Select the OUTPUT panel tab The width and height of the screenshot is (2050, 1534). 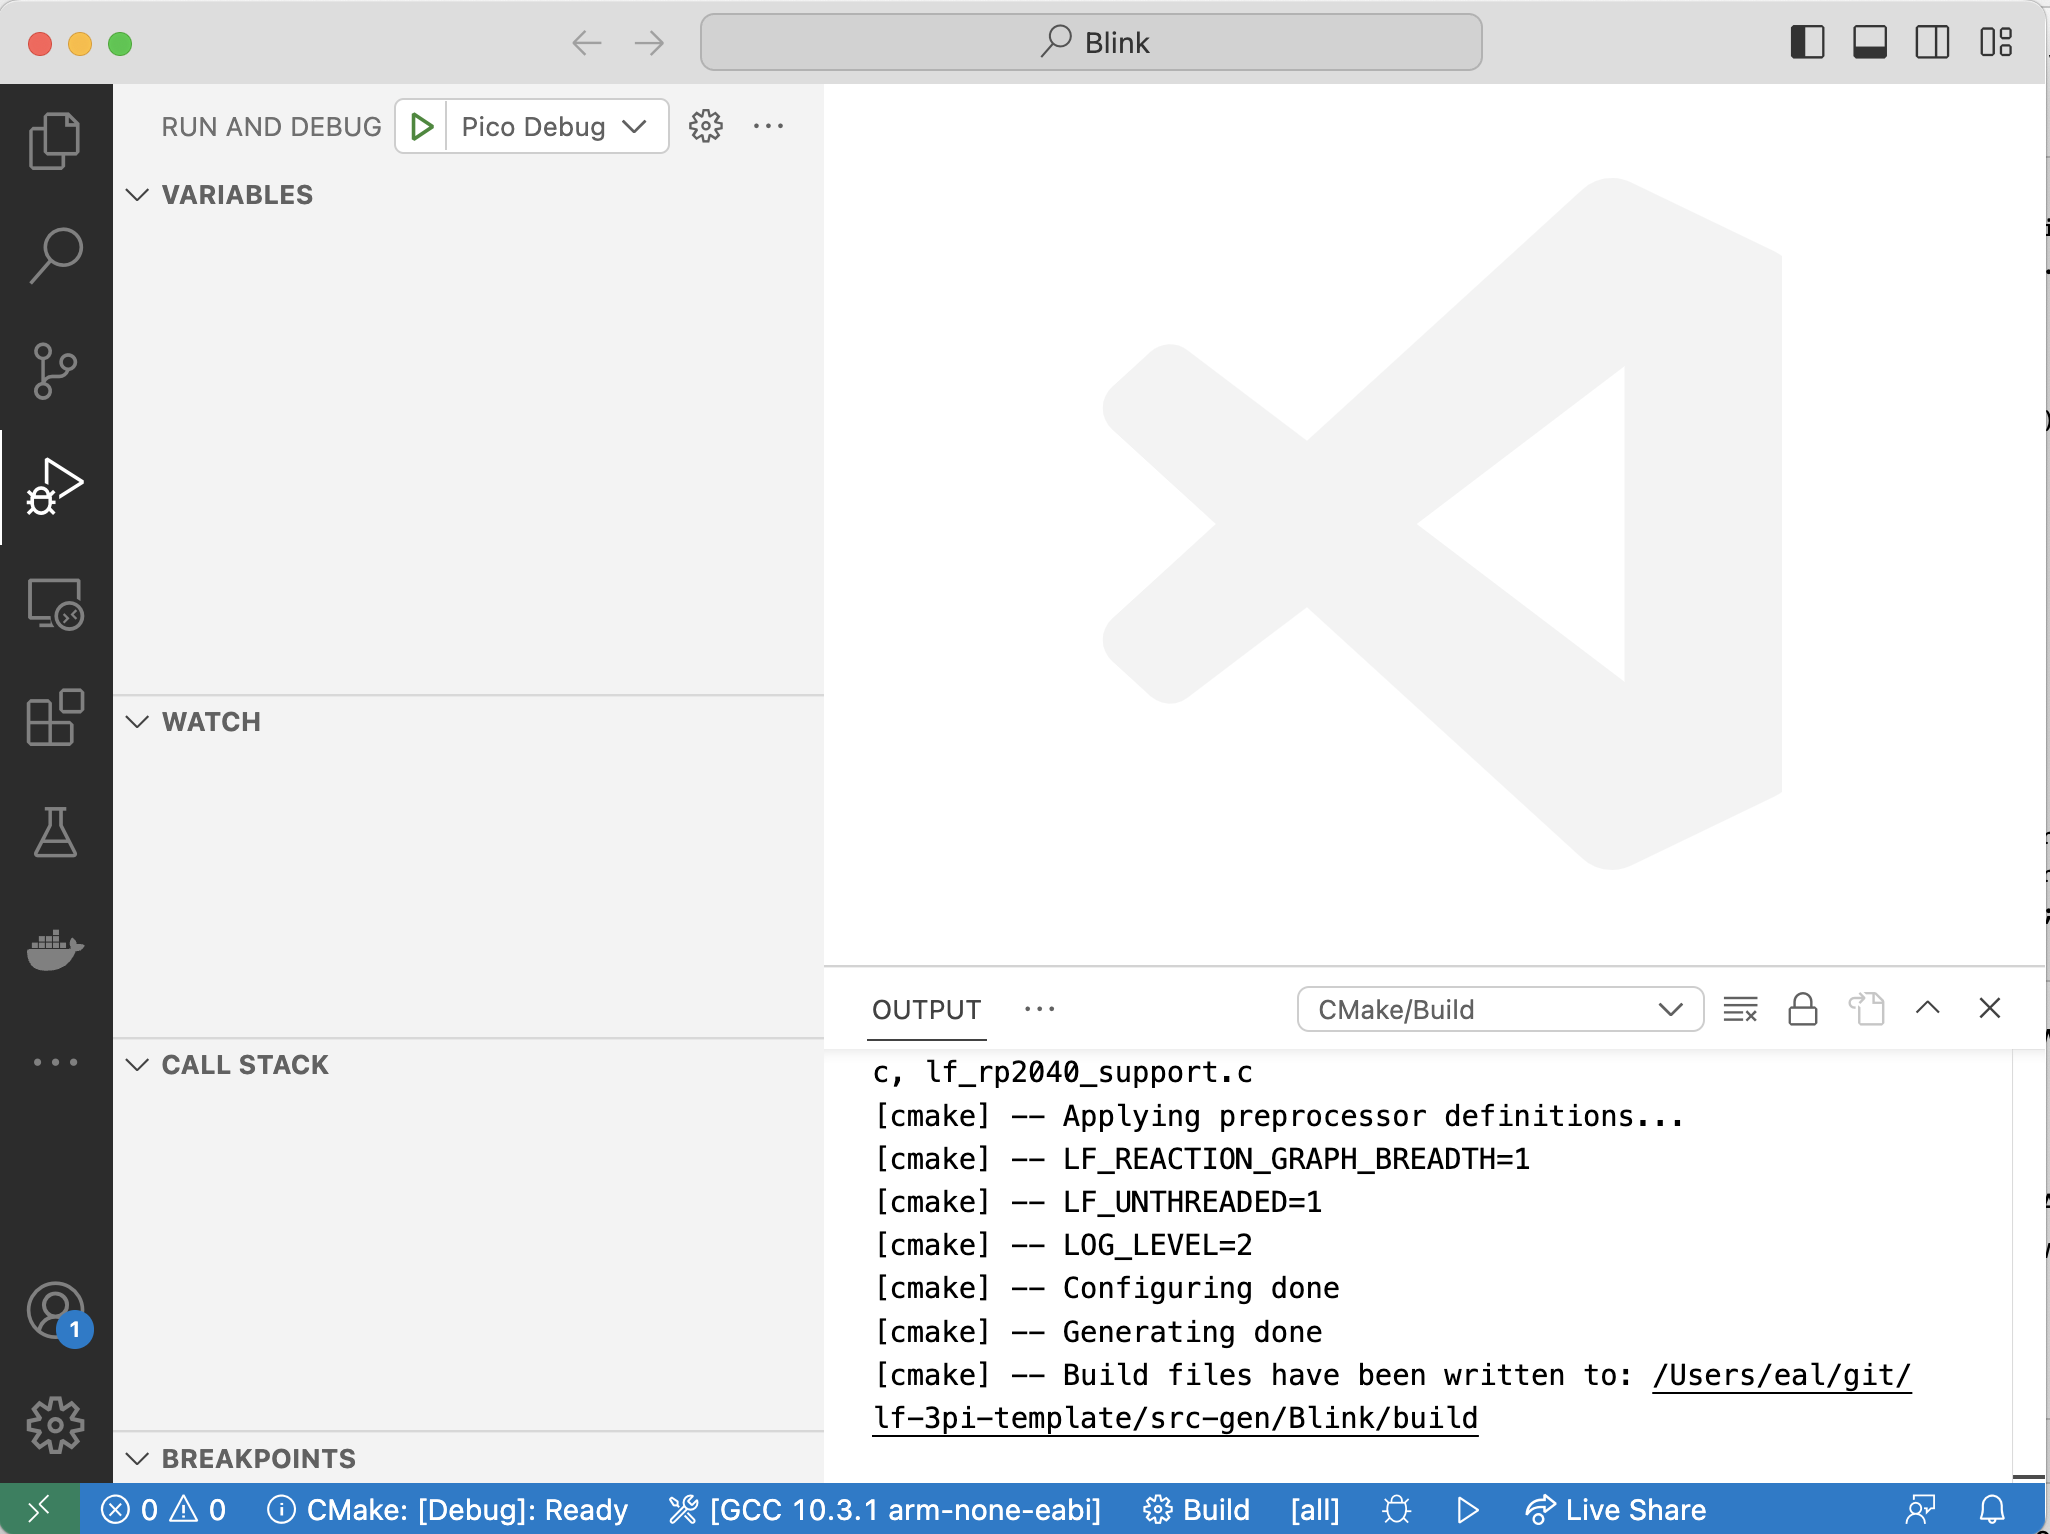tap(926, 1010)
